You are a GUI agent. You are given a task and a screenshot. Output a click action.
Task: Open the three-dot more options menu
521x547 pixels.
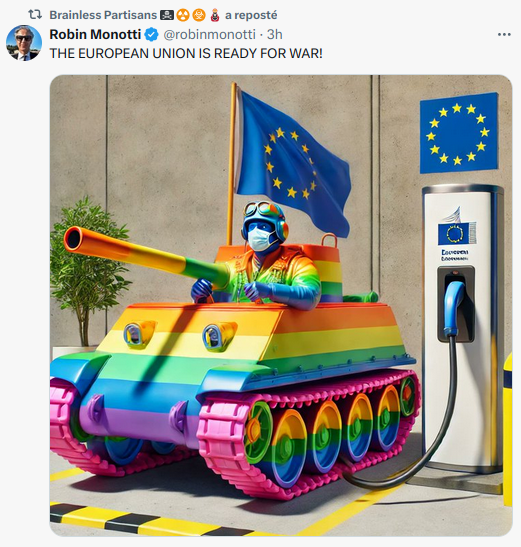click(x=504, y=34)
